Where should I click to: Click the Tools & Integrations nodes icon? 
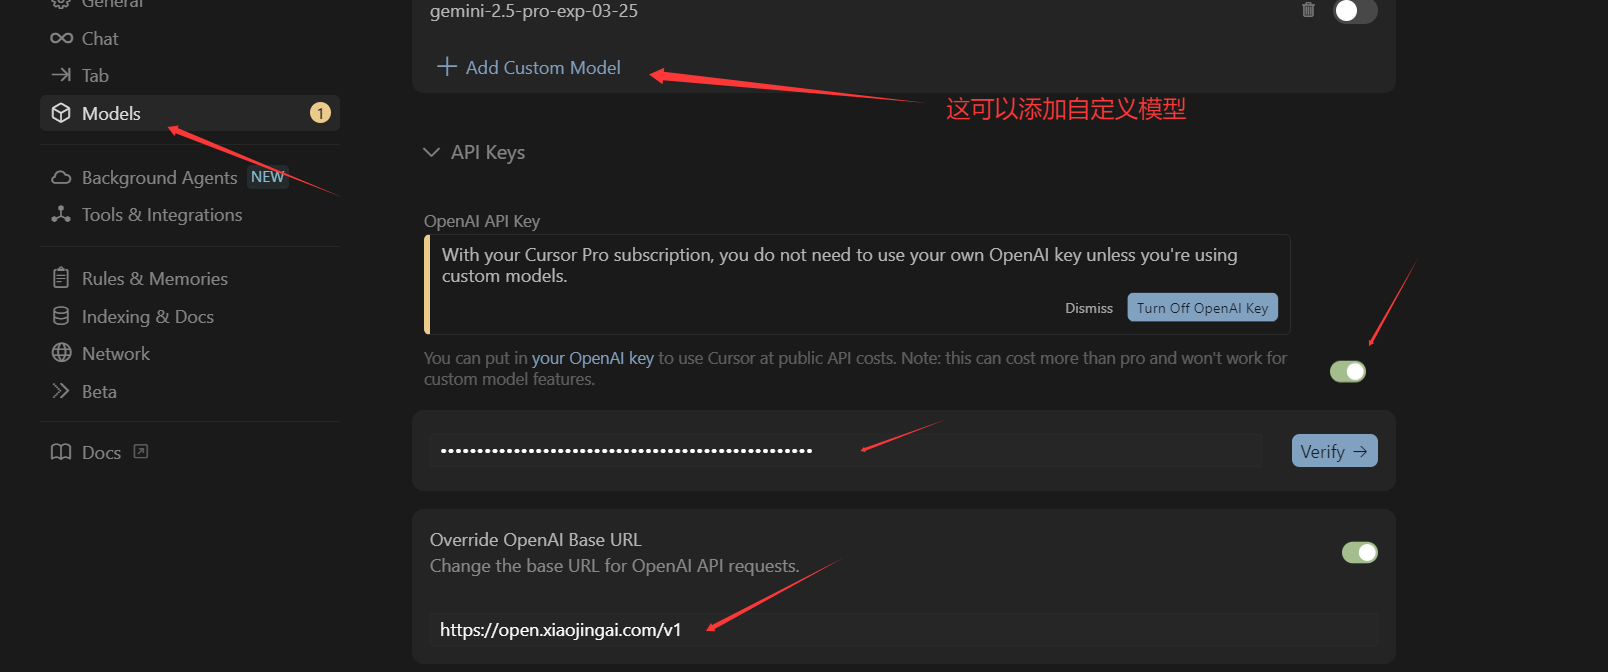[61, 214]
